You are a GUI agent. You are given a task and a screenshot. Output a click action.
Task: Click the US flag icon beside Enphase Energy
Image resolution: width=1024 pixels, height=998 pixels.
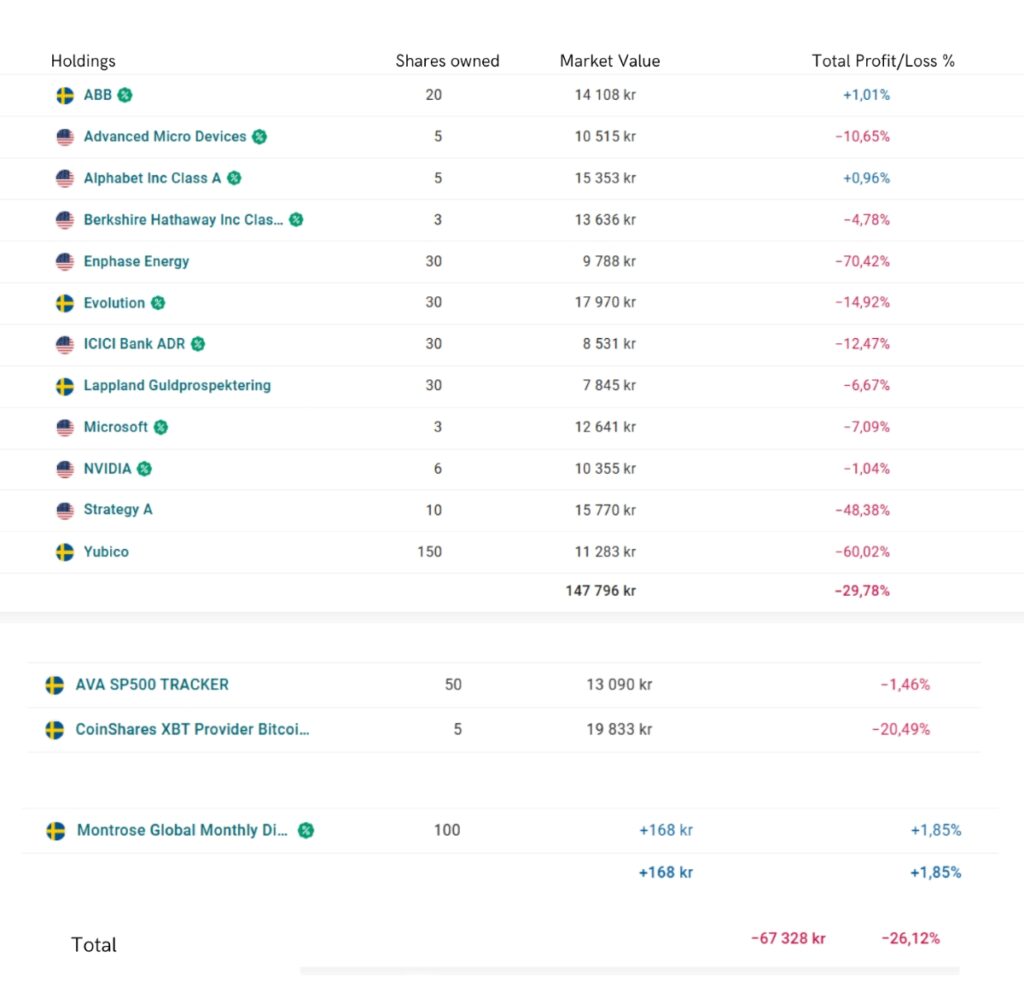tap(65, 262)
